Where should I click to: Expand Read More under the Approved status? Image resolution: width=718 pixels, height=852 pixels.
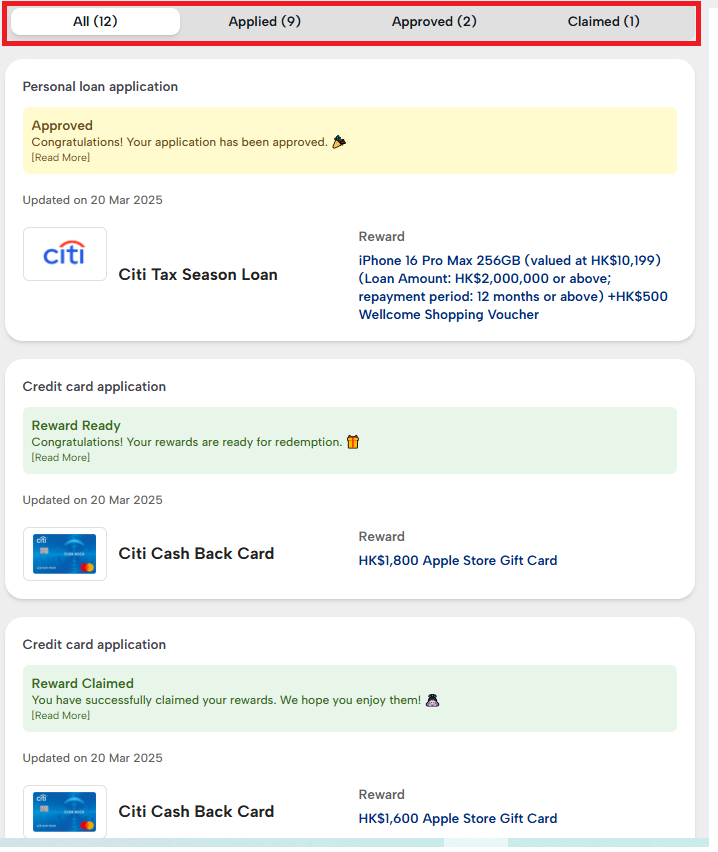click(x=61, y=158)
